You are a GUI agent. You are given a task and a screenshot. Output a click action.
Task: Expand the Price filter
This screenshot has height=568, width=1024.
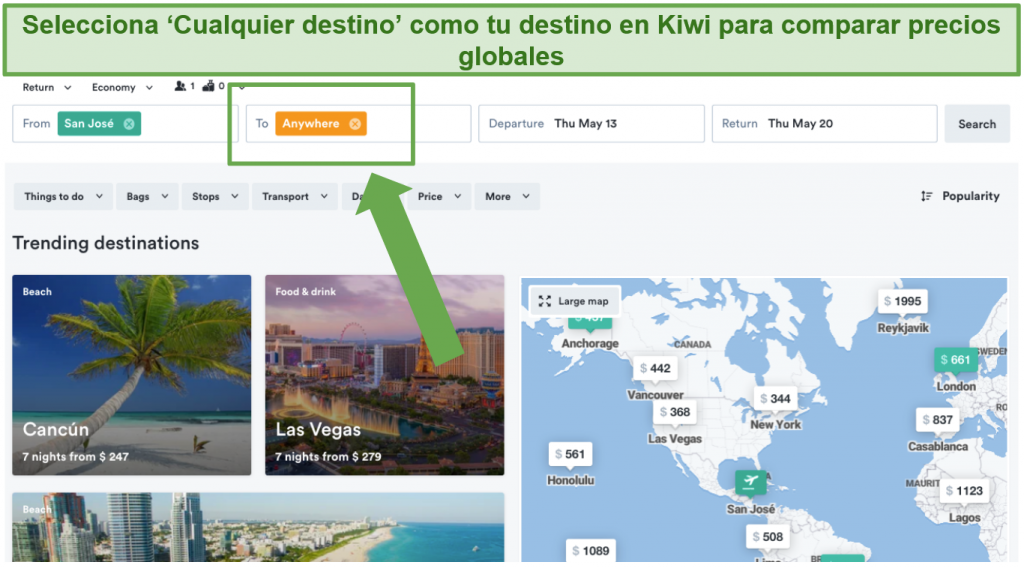[x=439, y=197]
